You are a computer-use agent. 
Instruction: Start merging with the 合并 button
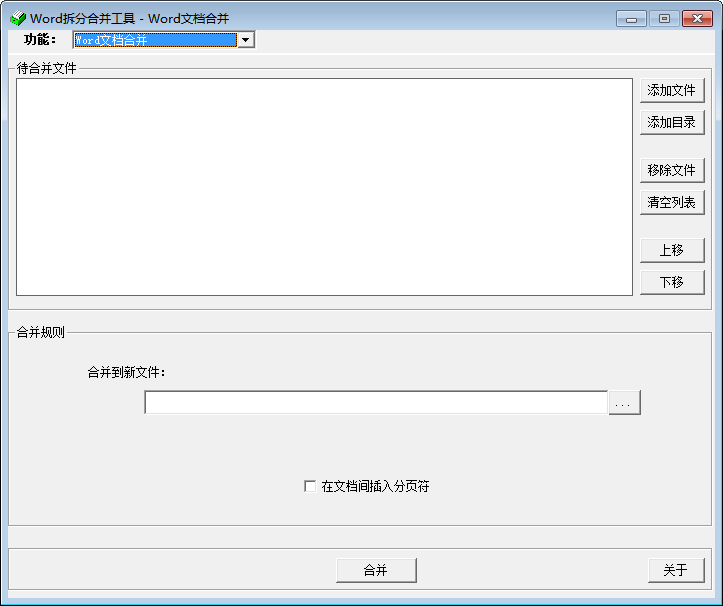tap(376, 570)
